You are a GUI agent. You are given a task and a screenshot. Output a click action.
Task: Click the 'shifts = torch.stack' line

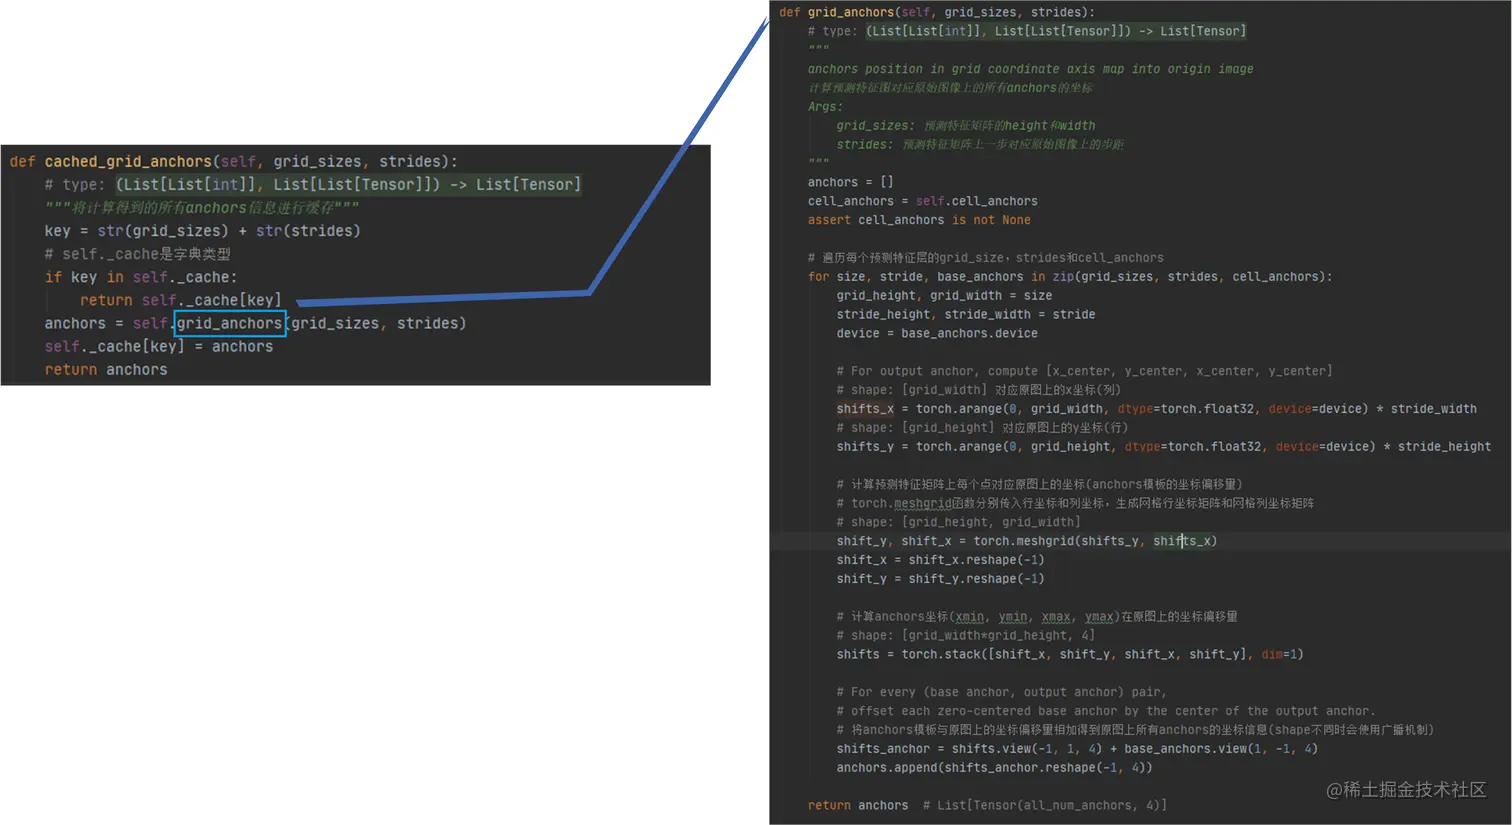pyautogui.click(x=1070, y=655)
